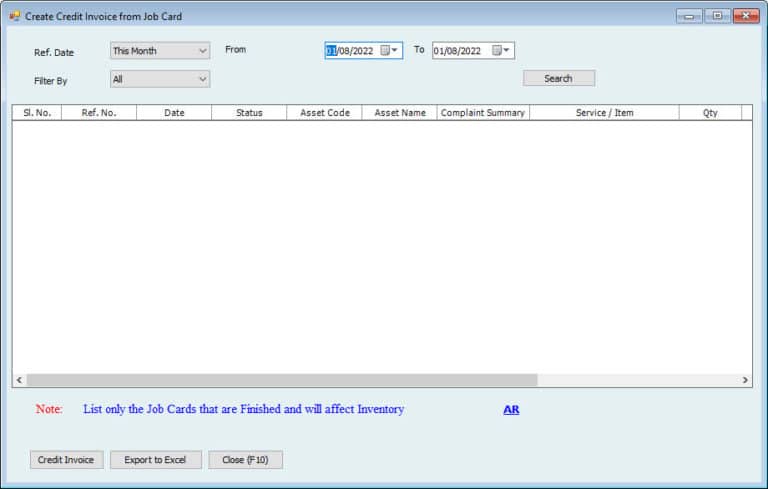
Task: Sort by Service / Item column header
Action: 604,113
